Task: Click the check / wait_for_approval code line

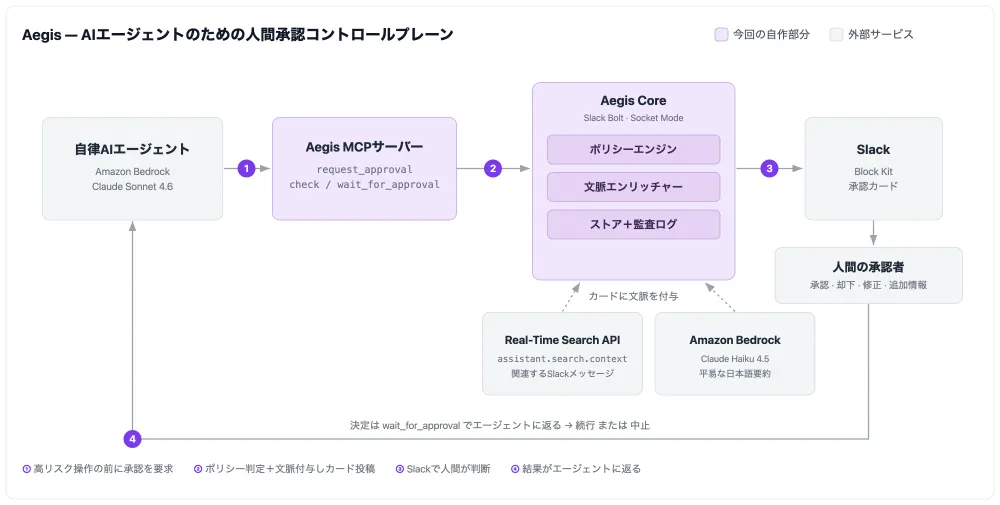Action: click(x=364, y=184)
